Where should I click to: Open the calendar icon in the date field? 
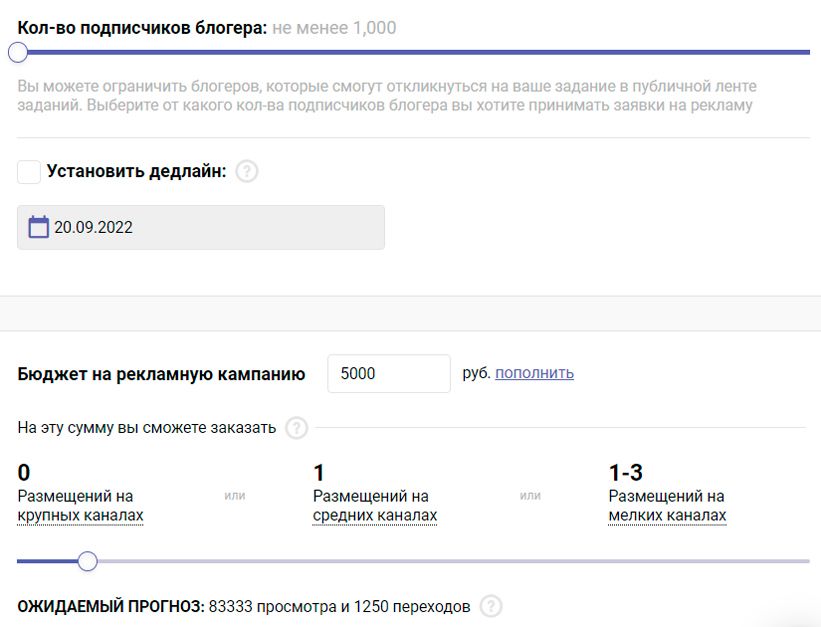click(x=38, y=227)
